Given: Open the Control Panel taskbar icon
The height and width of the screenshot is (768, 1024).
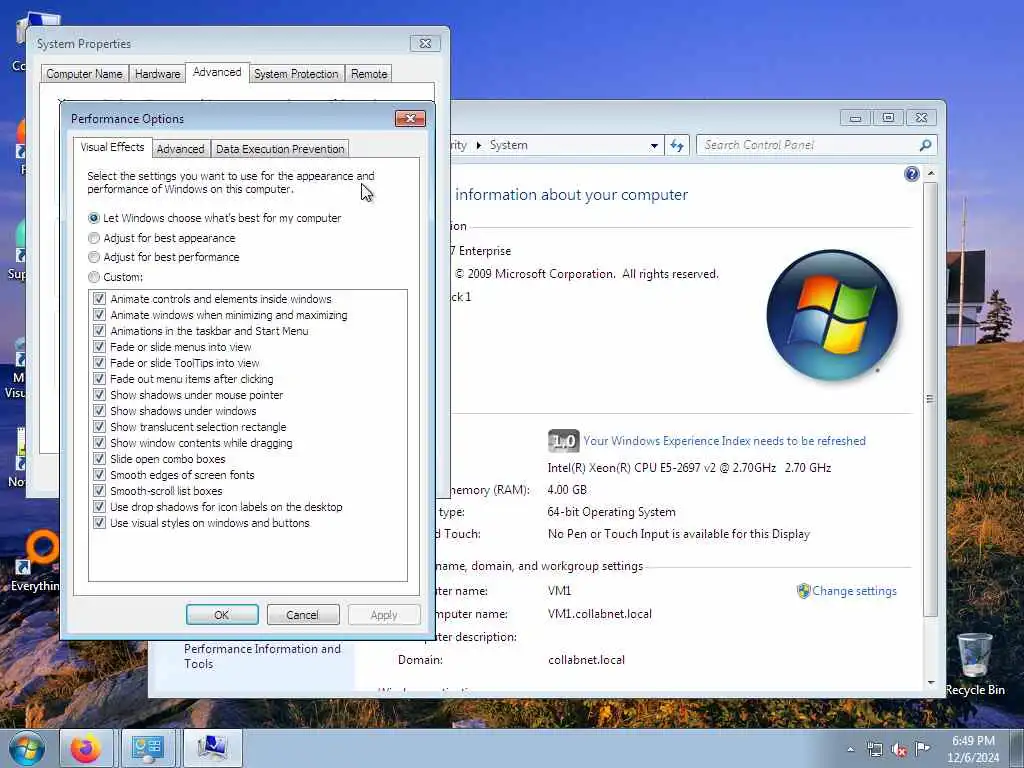Looking at the screenshot, I should pos(148,748).
